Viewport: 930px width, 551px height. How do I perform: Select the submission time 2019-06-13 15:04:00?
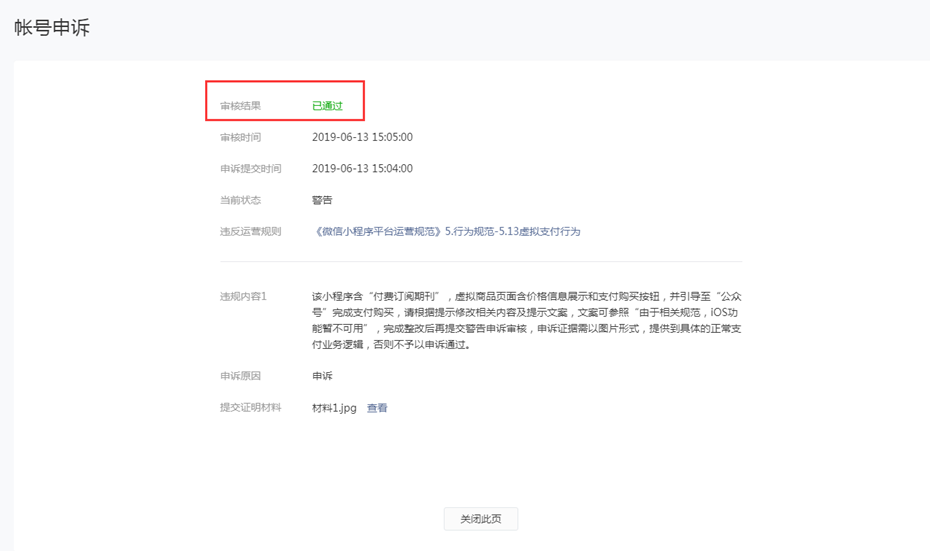pos(362,169)
